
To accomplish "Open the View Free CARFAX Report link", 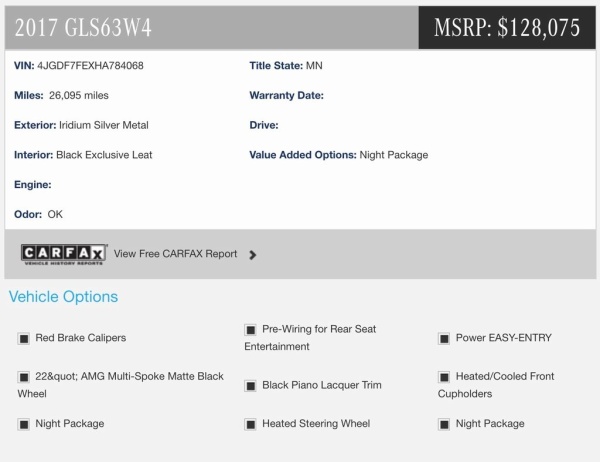I will click(175, 254).
